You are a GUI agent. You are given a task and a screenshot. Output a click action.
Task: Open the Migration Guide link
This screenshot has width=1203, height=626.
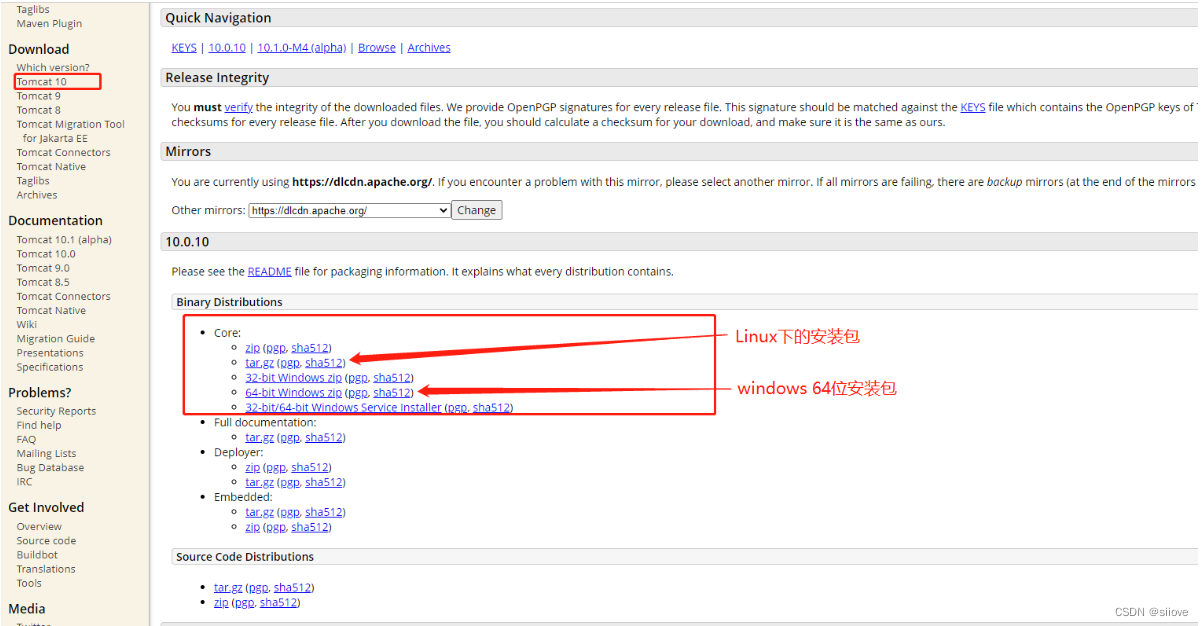click(55, 339)
